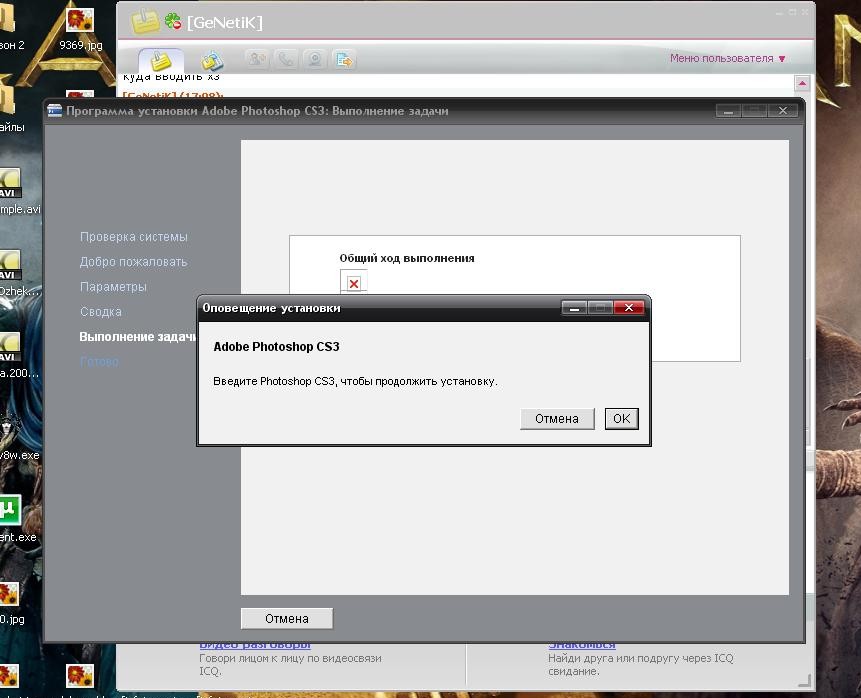Click the add contact icon in the ICQ toolbar
Viewport: 861px width, 698px height.
point(257,59)
